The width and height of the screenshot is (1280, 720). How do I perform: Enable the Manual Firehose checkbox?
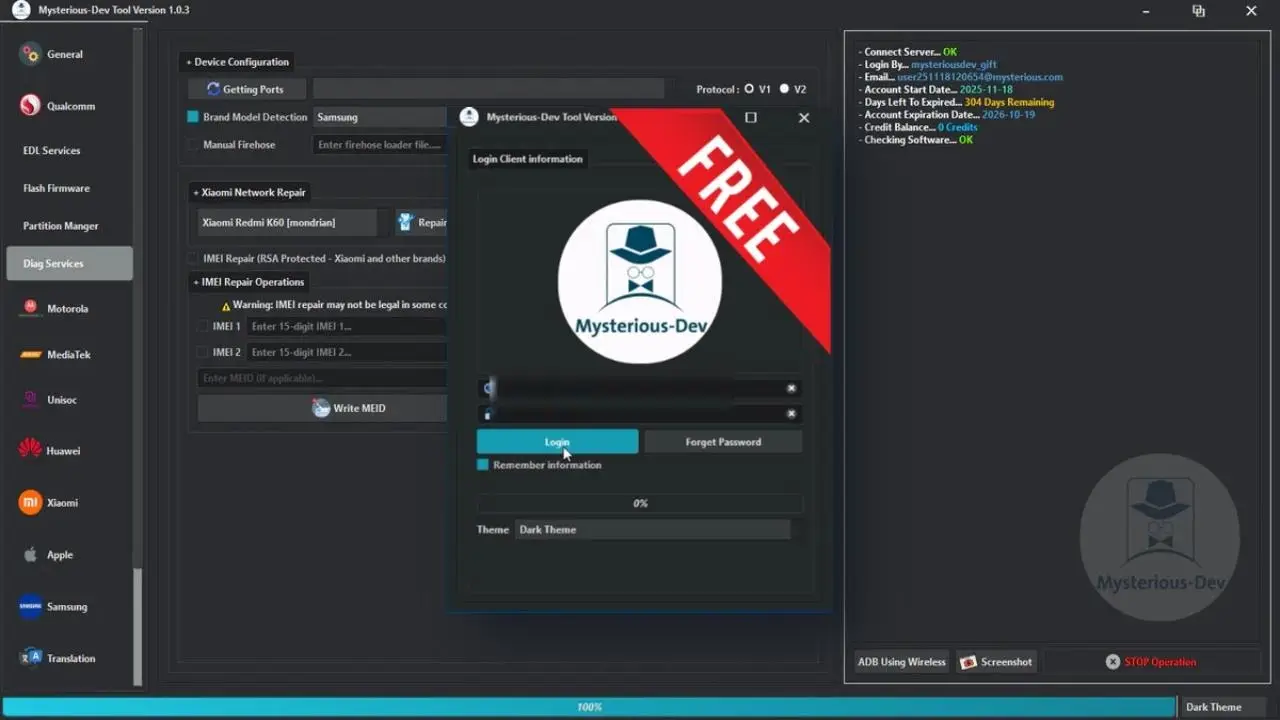(x=194, y=145)
